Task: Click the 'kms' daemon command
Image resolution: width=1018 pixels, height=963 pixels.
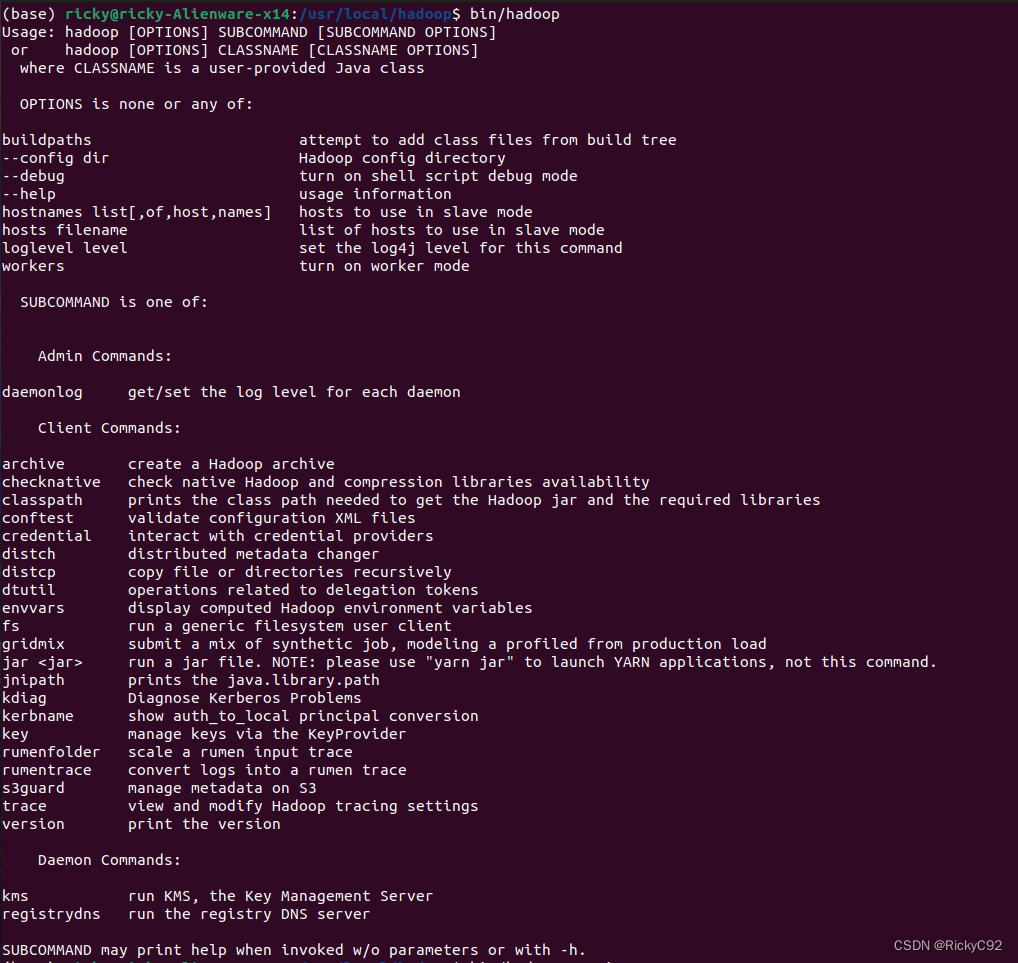Action: pos(15,896)
